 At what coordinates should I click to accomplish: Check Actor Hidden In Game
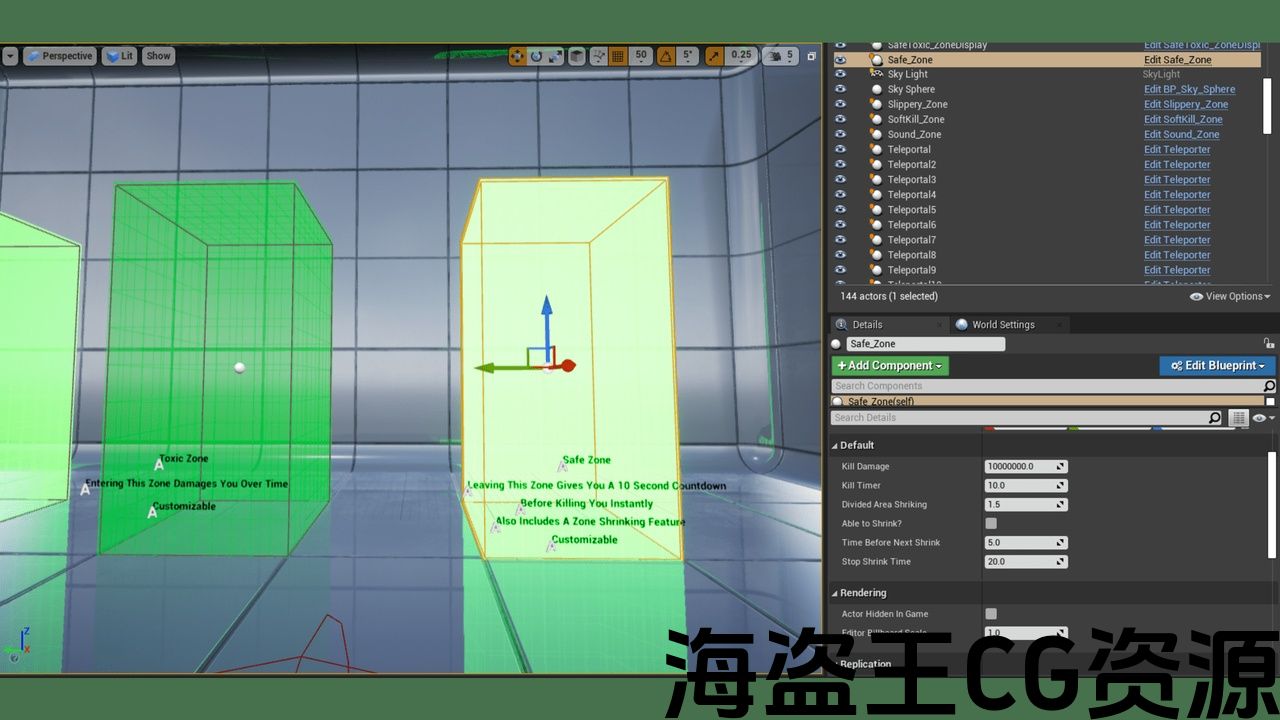(x=991, y=614)
